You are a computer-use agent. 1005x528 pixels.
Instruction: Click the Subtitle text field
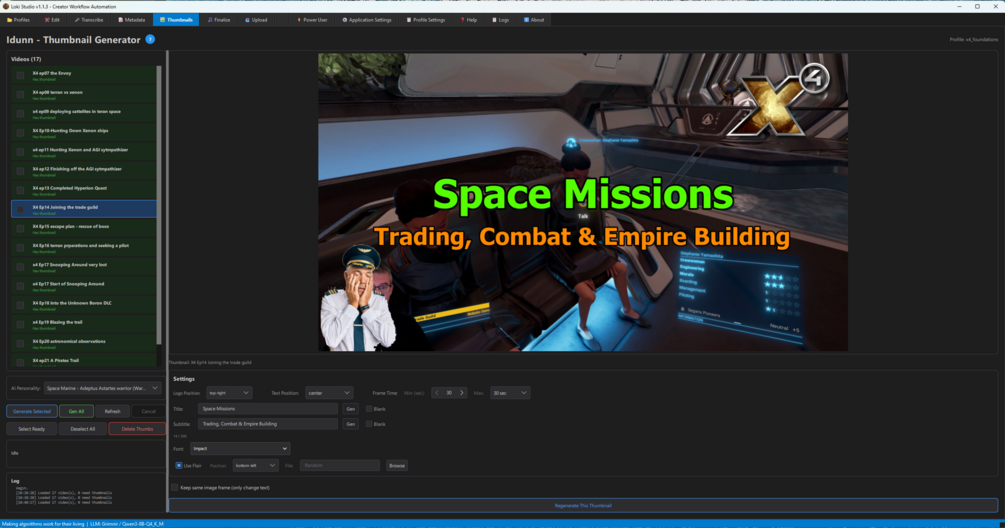coord(268,424)
